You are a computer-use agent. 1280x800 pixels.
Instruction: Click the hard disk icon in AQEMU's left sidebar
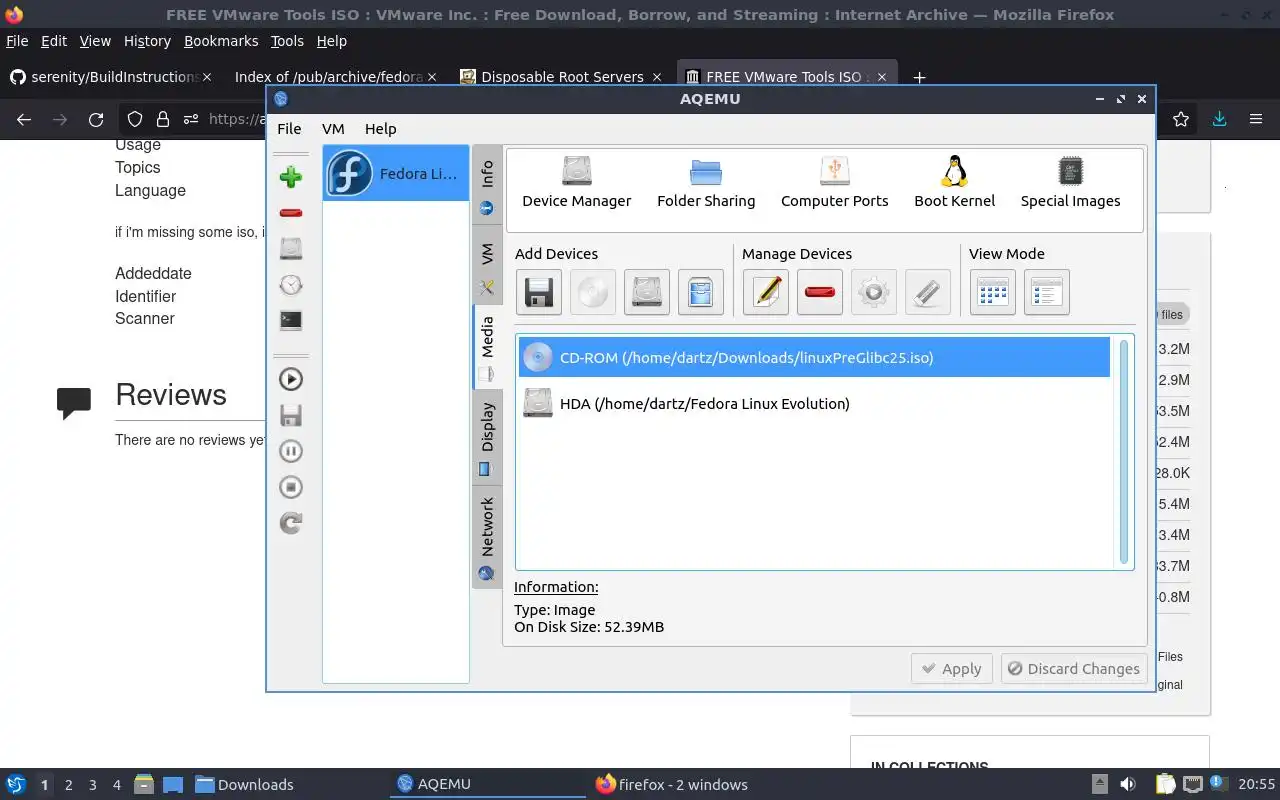pyautogui.click(x=291, y=249)
